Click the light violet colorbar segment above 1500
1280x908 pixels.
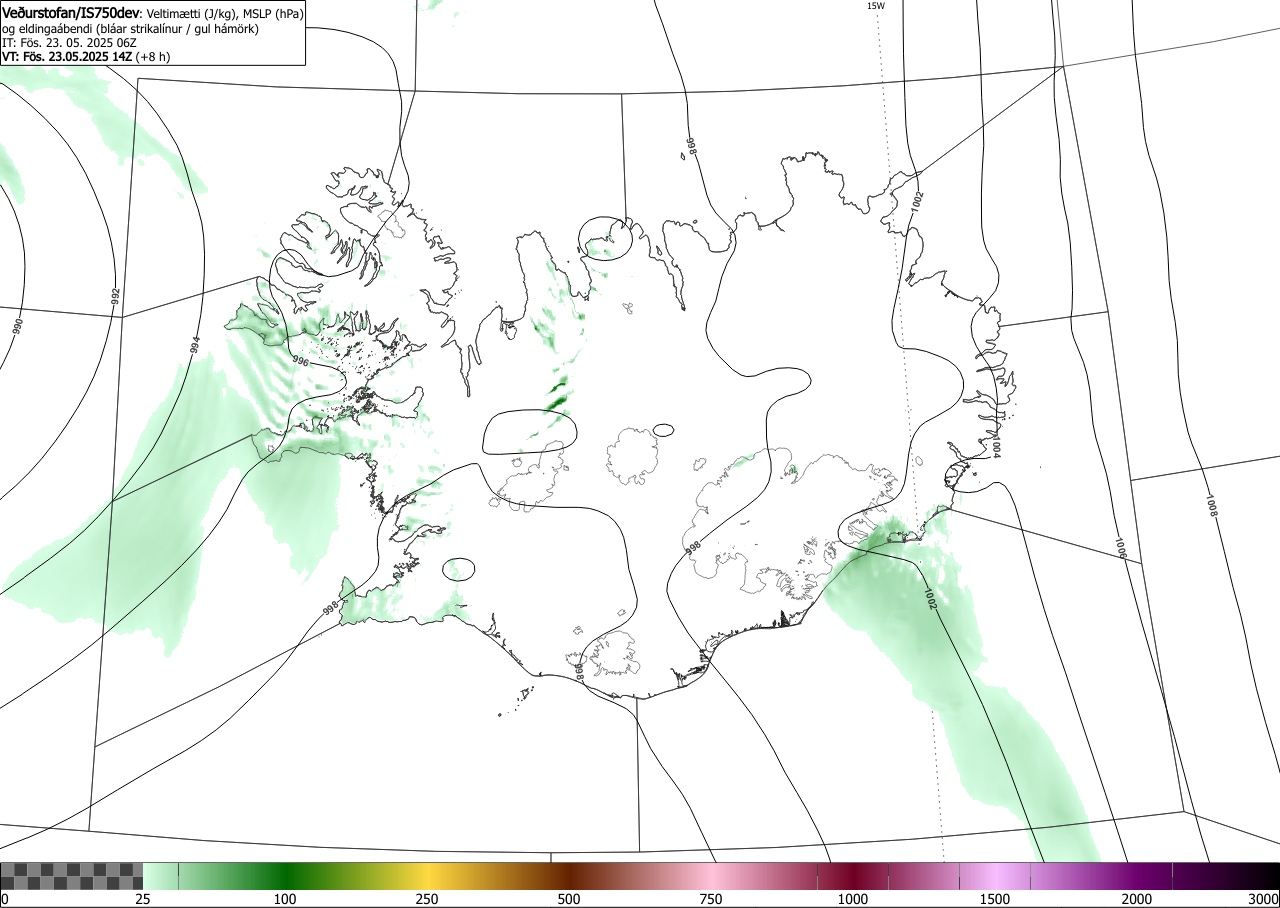pos(995,876)
